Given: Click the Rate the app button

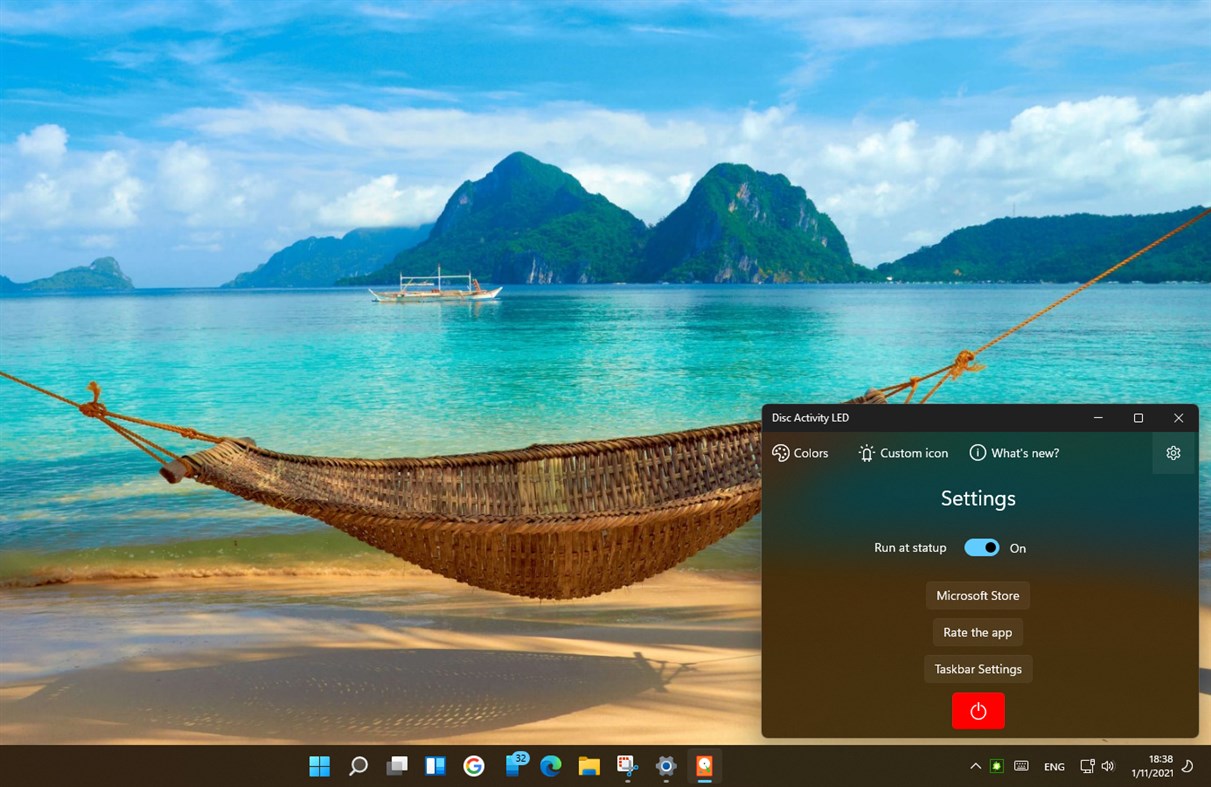Looking at the screenshot, I should [x=977, y=632].
